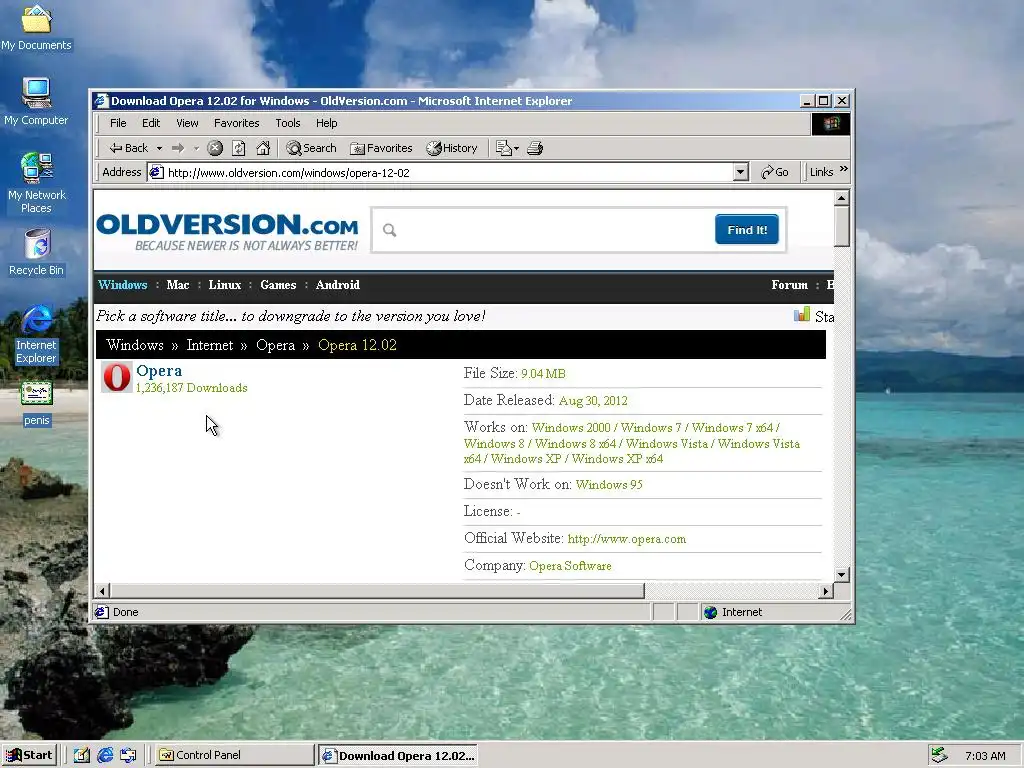Open the File menu

[118, 123]
